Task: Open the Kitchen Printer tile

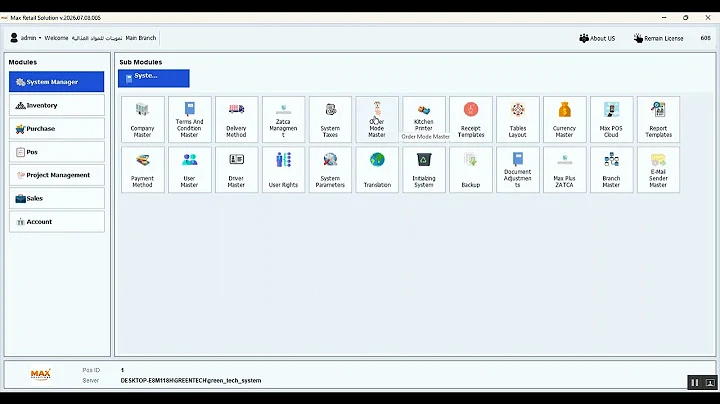Action: pos(424,119)
